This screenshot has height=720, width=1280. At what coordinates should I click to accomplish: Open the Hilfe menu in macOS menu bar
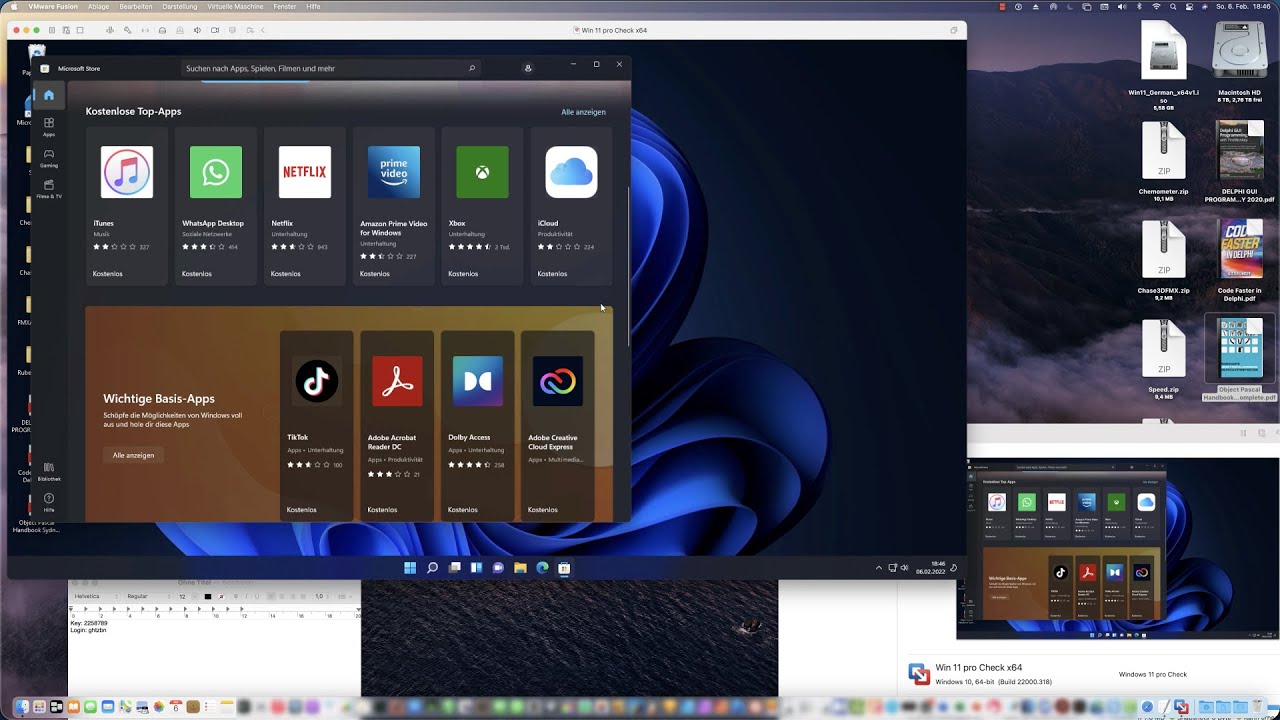314,6
